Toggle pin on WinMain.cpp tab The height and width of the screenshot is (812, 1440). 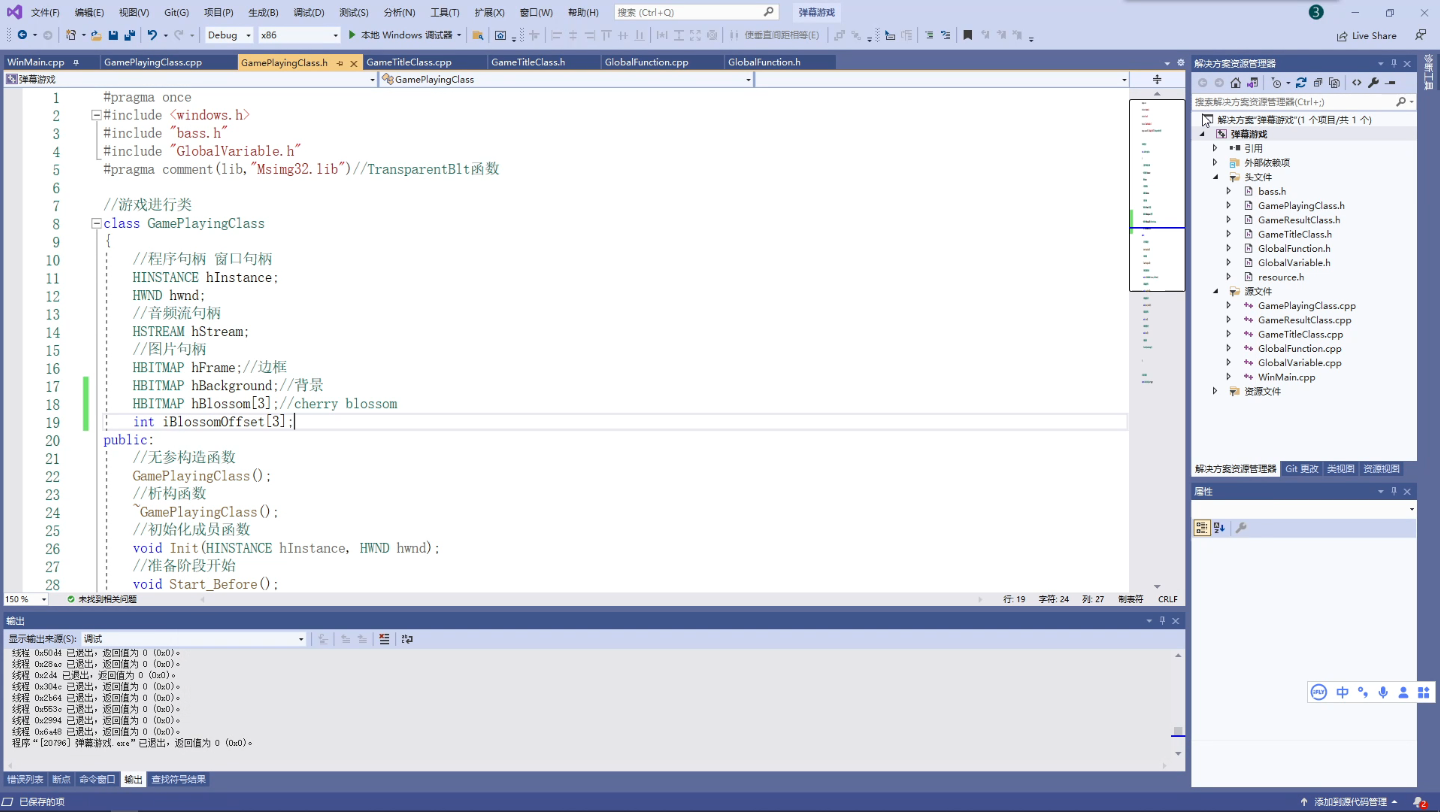click(x=76, y=62)
